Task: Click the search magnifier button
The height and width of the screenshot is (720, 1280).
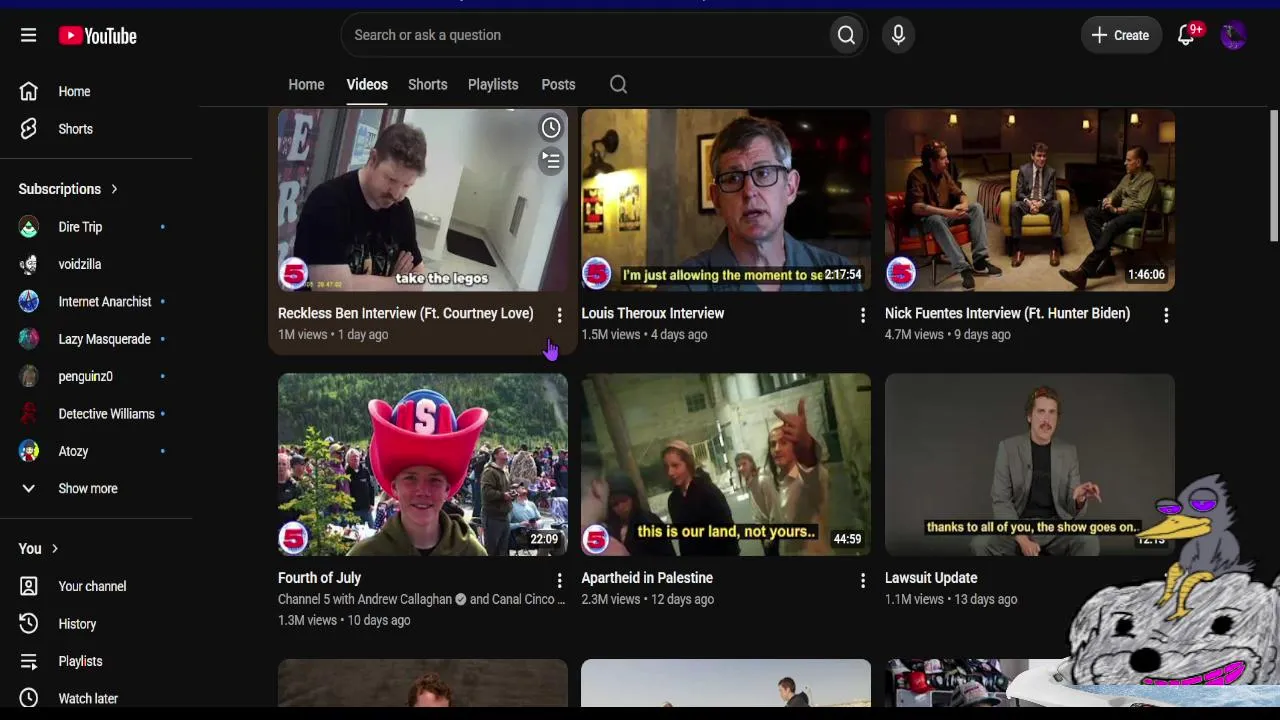Action: [846, 35]
